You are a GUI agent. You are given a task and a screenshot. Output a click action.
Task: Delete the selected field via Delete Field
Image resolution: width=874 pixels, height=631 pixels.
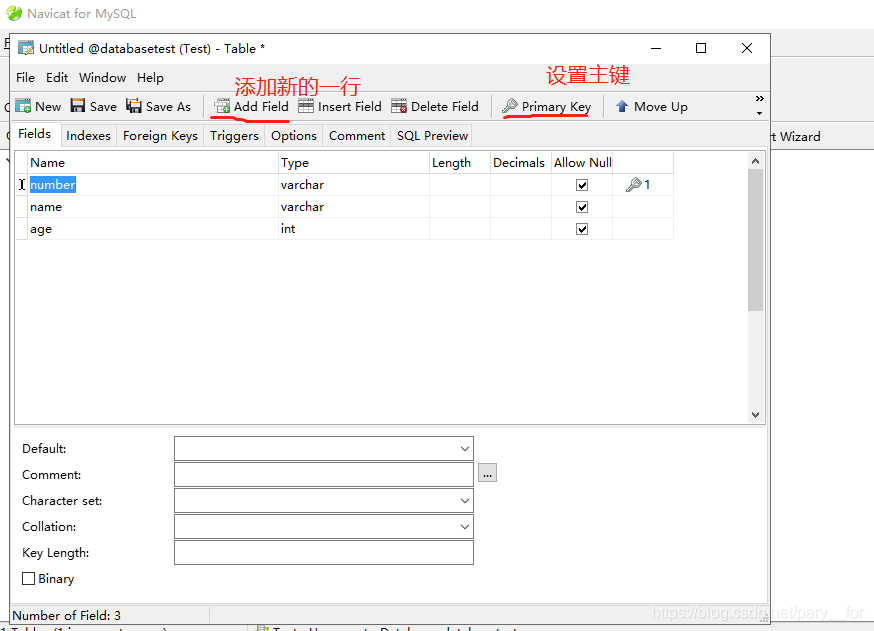pyautogui.click(x=399, y=106)
